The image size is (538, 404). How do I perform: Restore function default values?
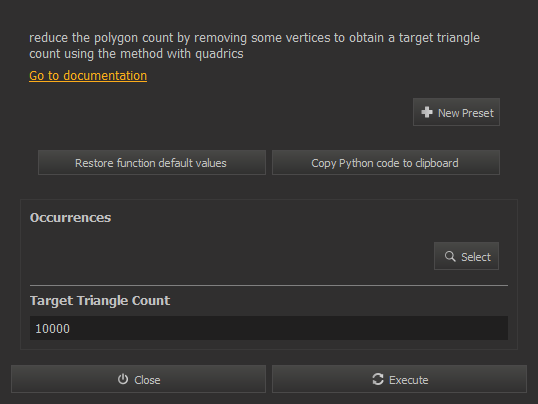152,163
